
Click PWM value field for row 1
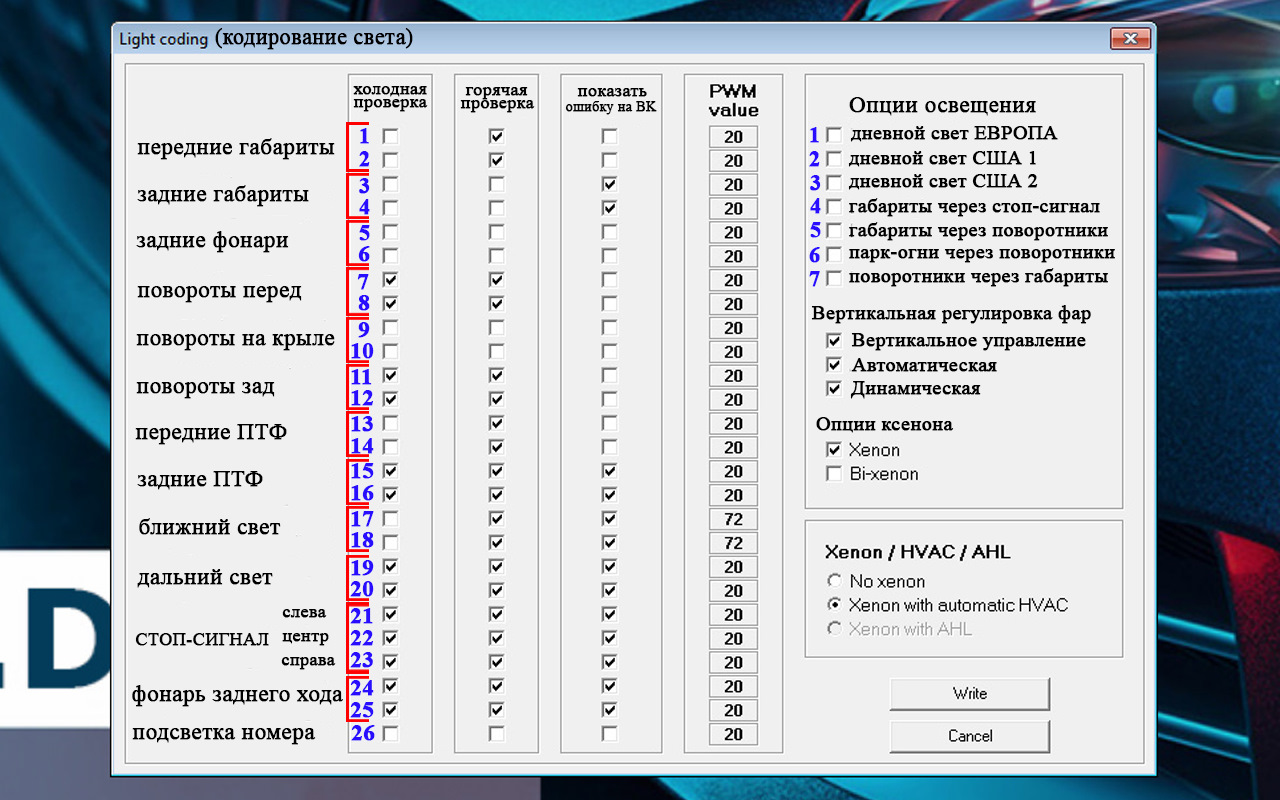(733, 137)
